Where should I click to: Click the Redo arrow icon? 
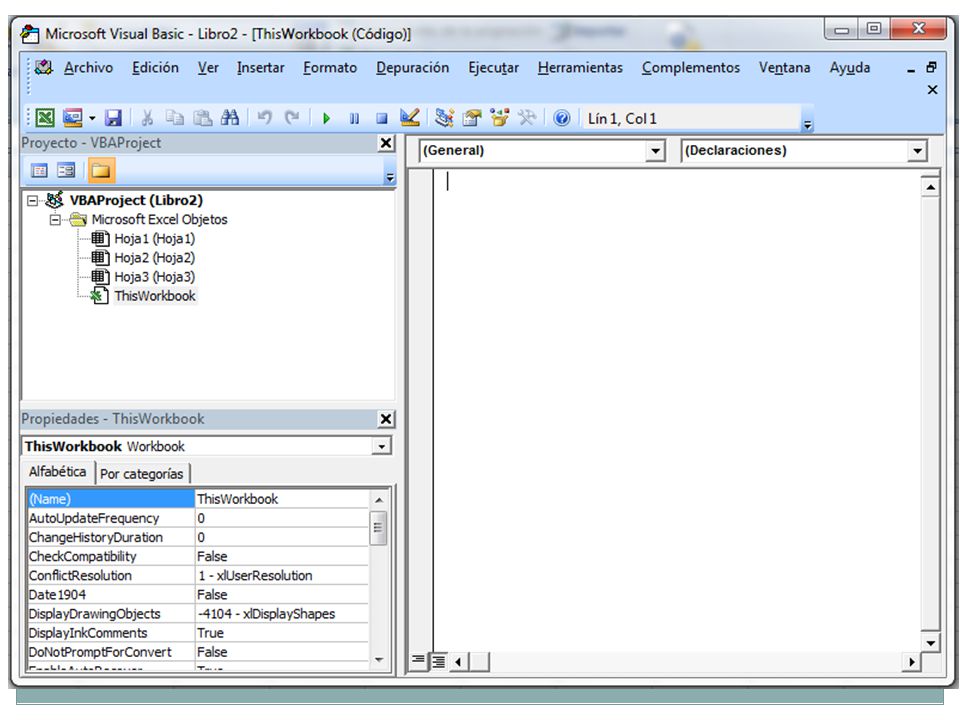coord(292,118)
